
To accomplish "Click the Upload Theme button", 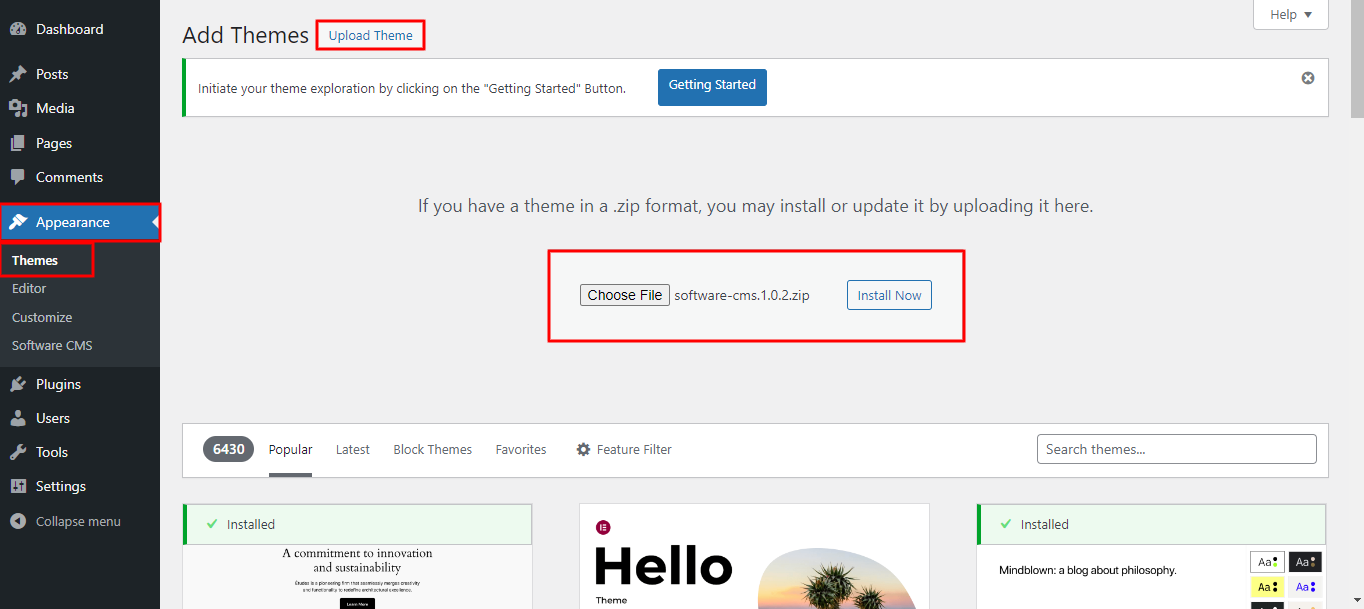I will (x=371, y=35).
